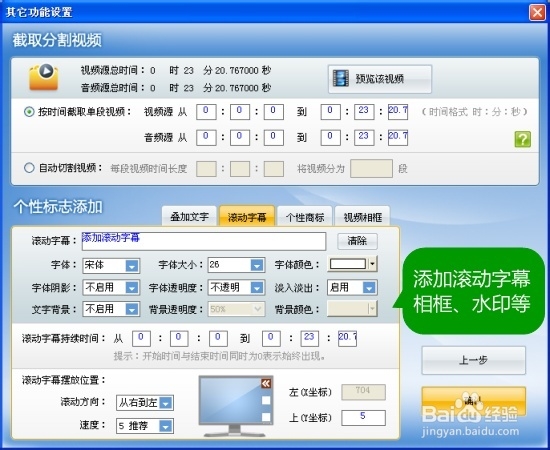
Task: Switch to the 视频相框 tab
Action: click(362, 216)
